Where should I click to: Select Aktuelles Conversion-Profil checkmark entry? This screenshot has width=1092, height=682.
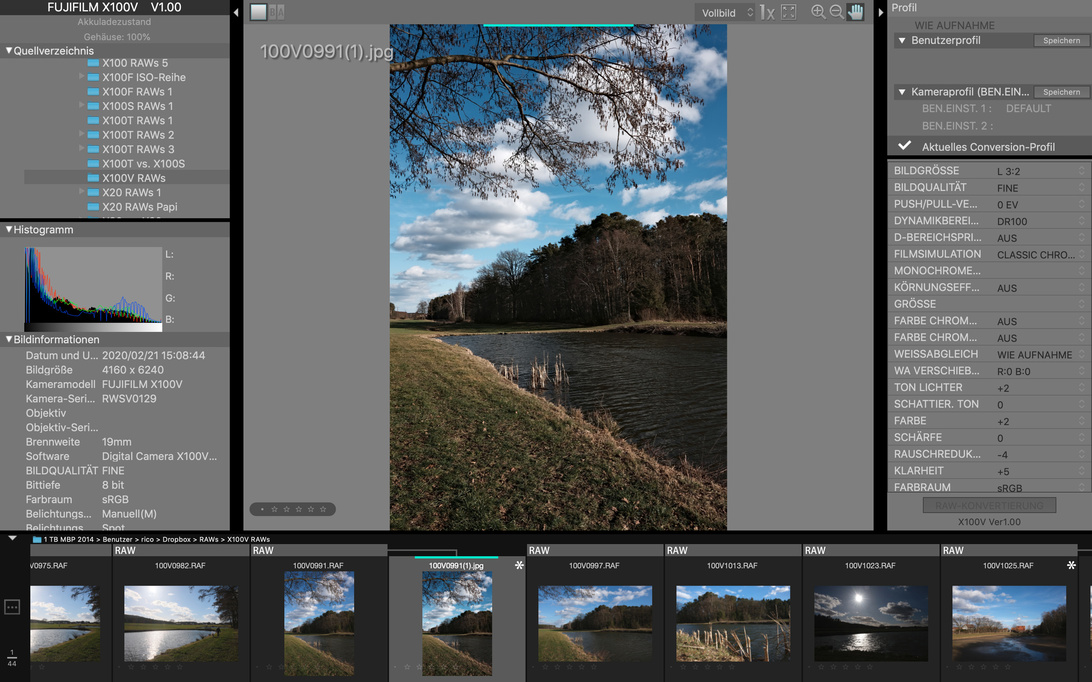point(987,147)
